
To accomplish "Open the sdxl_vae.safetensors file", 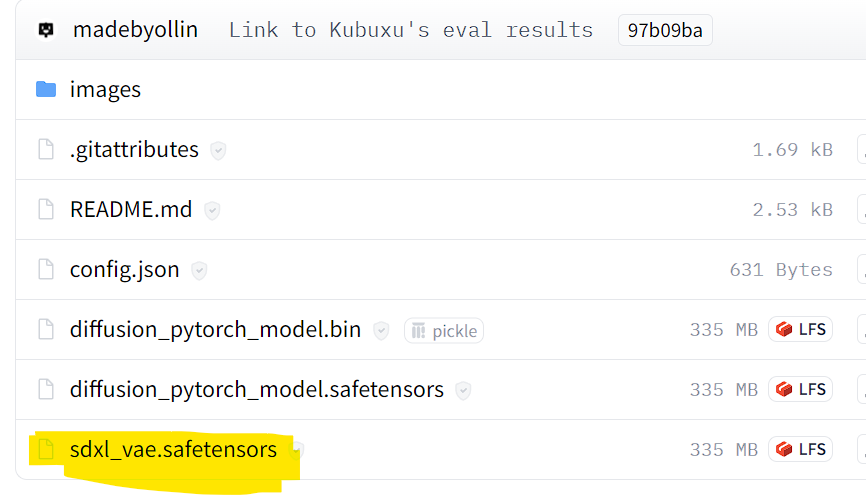I will click(x=173, y=450).
